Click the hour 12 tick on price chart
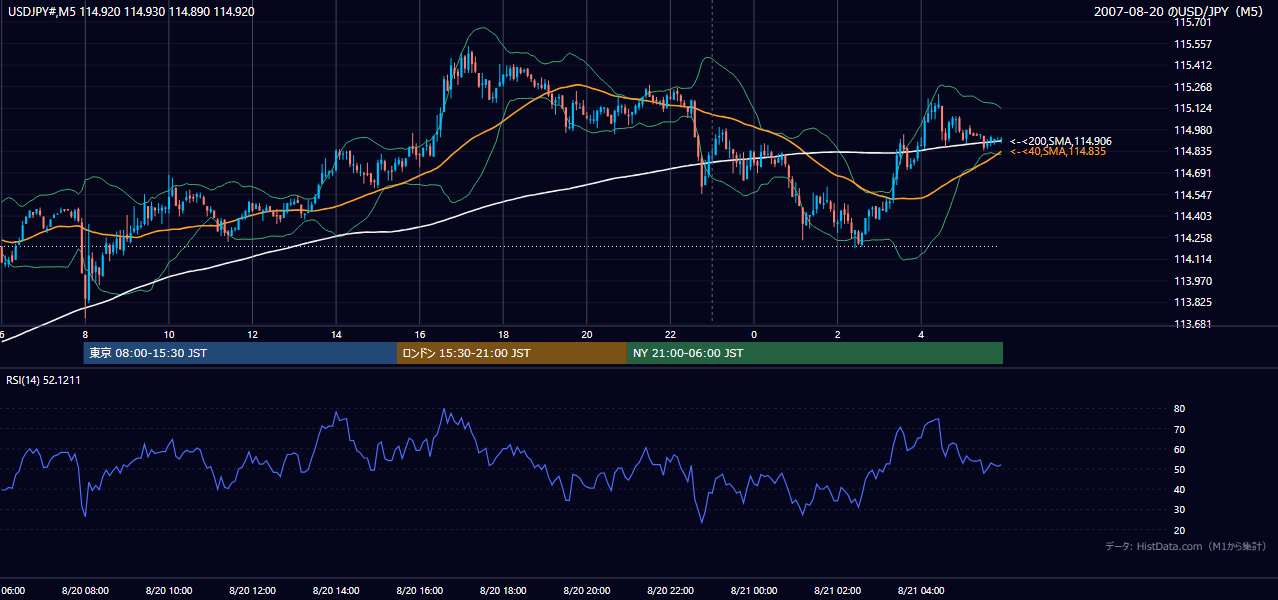The image size is (1278, 600). [253, 335]
